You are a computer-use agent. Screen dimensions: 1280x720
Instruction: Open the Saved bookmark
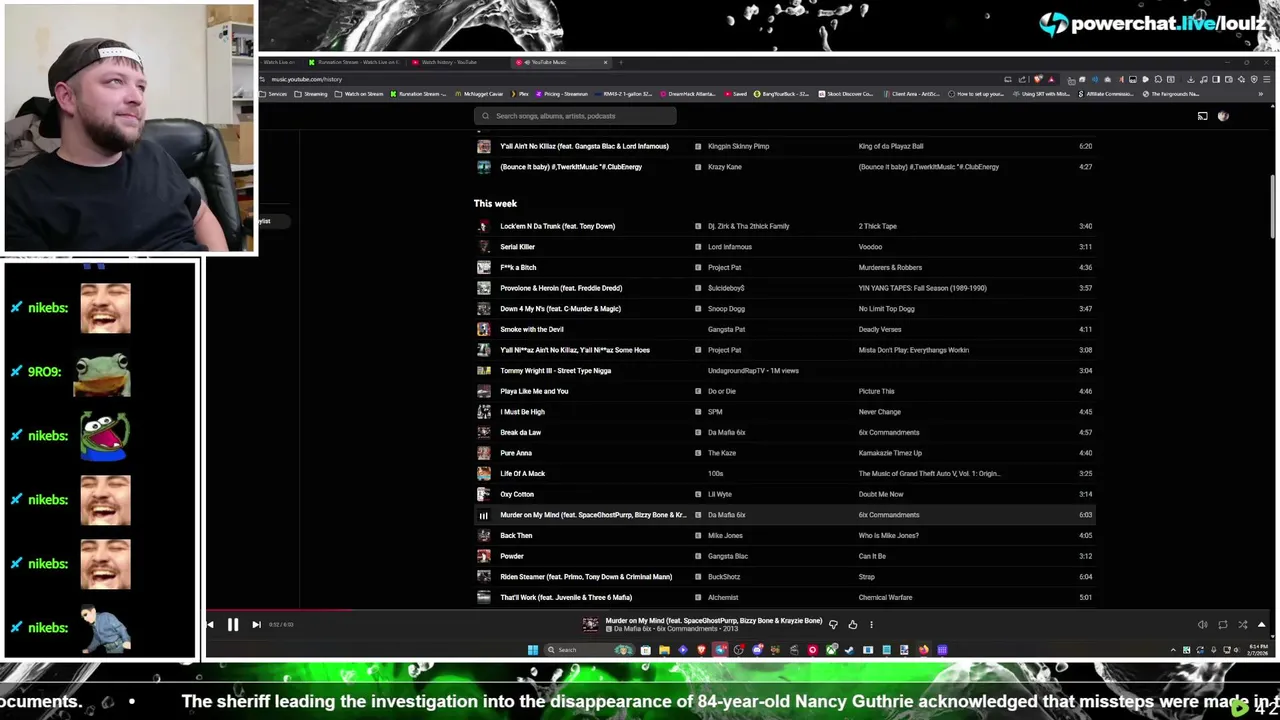pos(736,94)
